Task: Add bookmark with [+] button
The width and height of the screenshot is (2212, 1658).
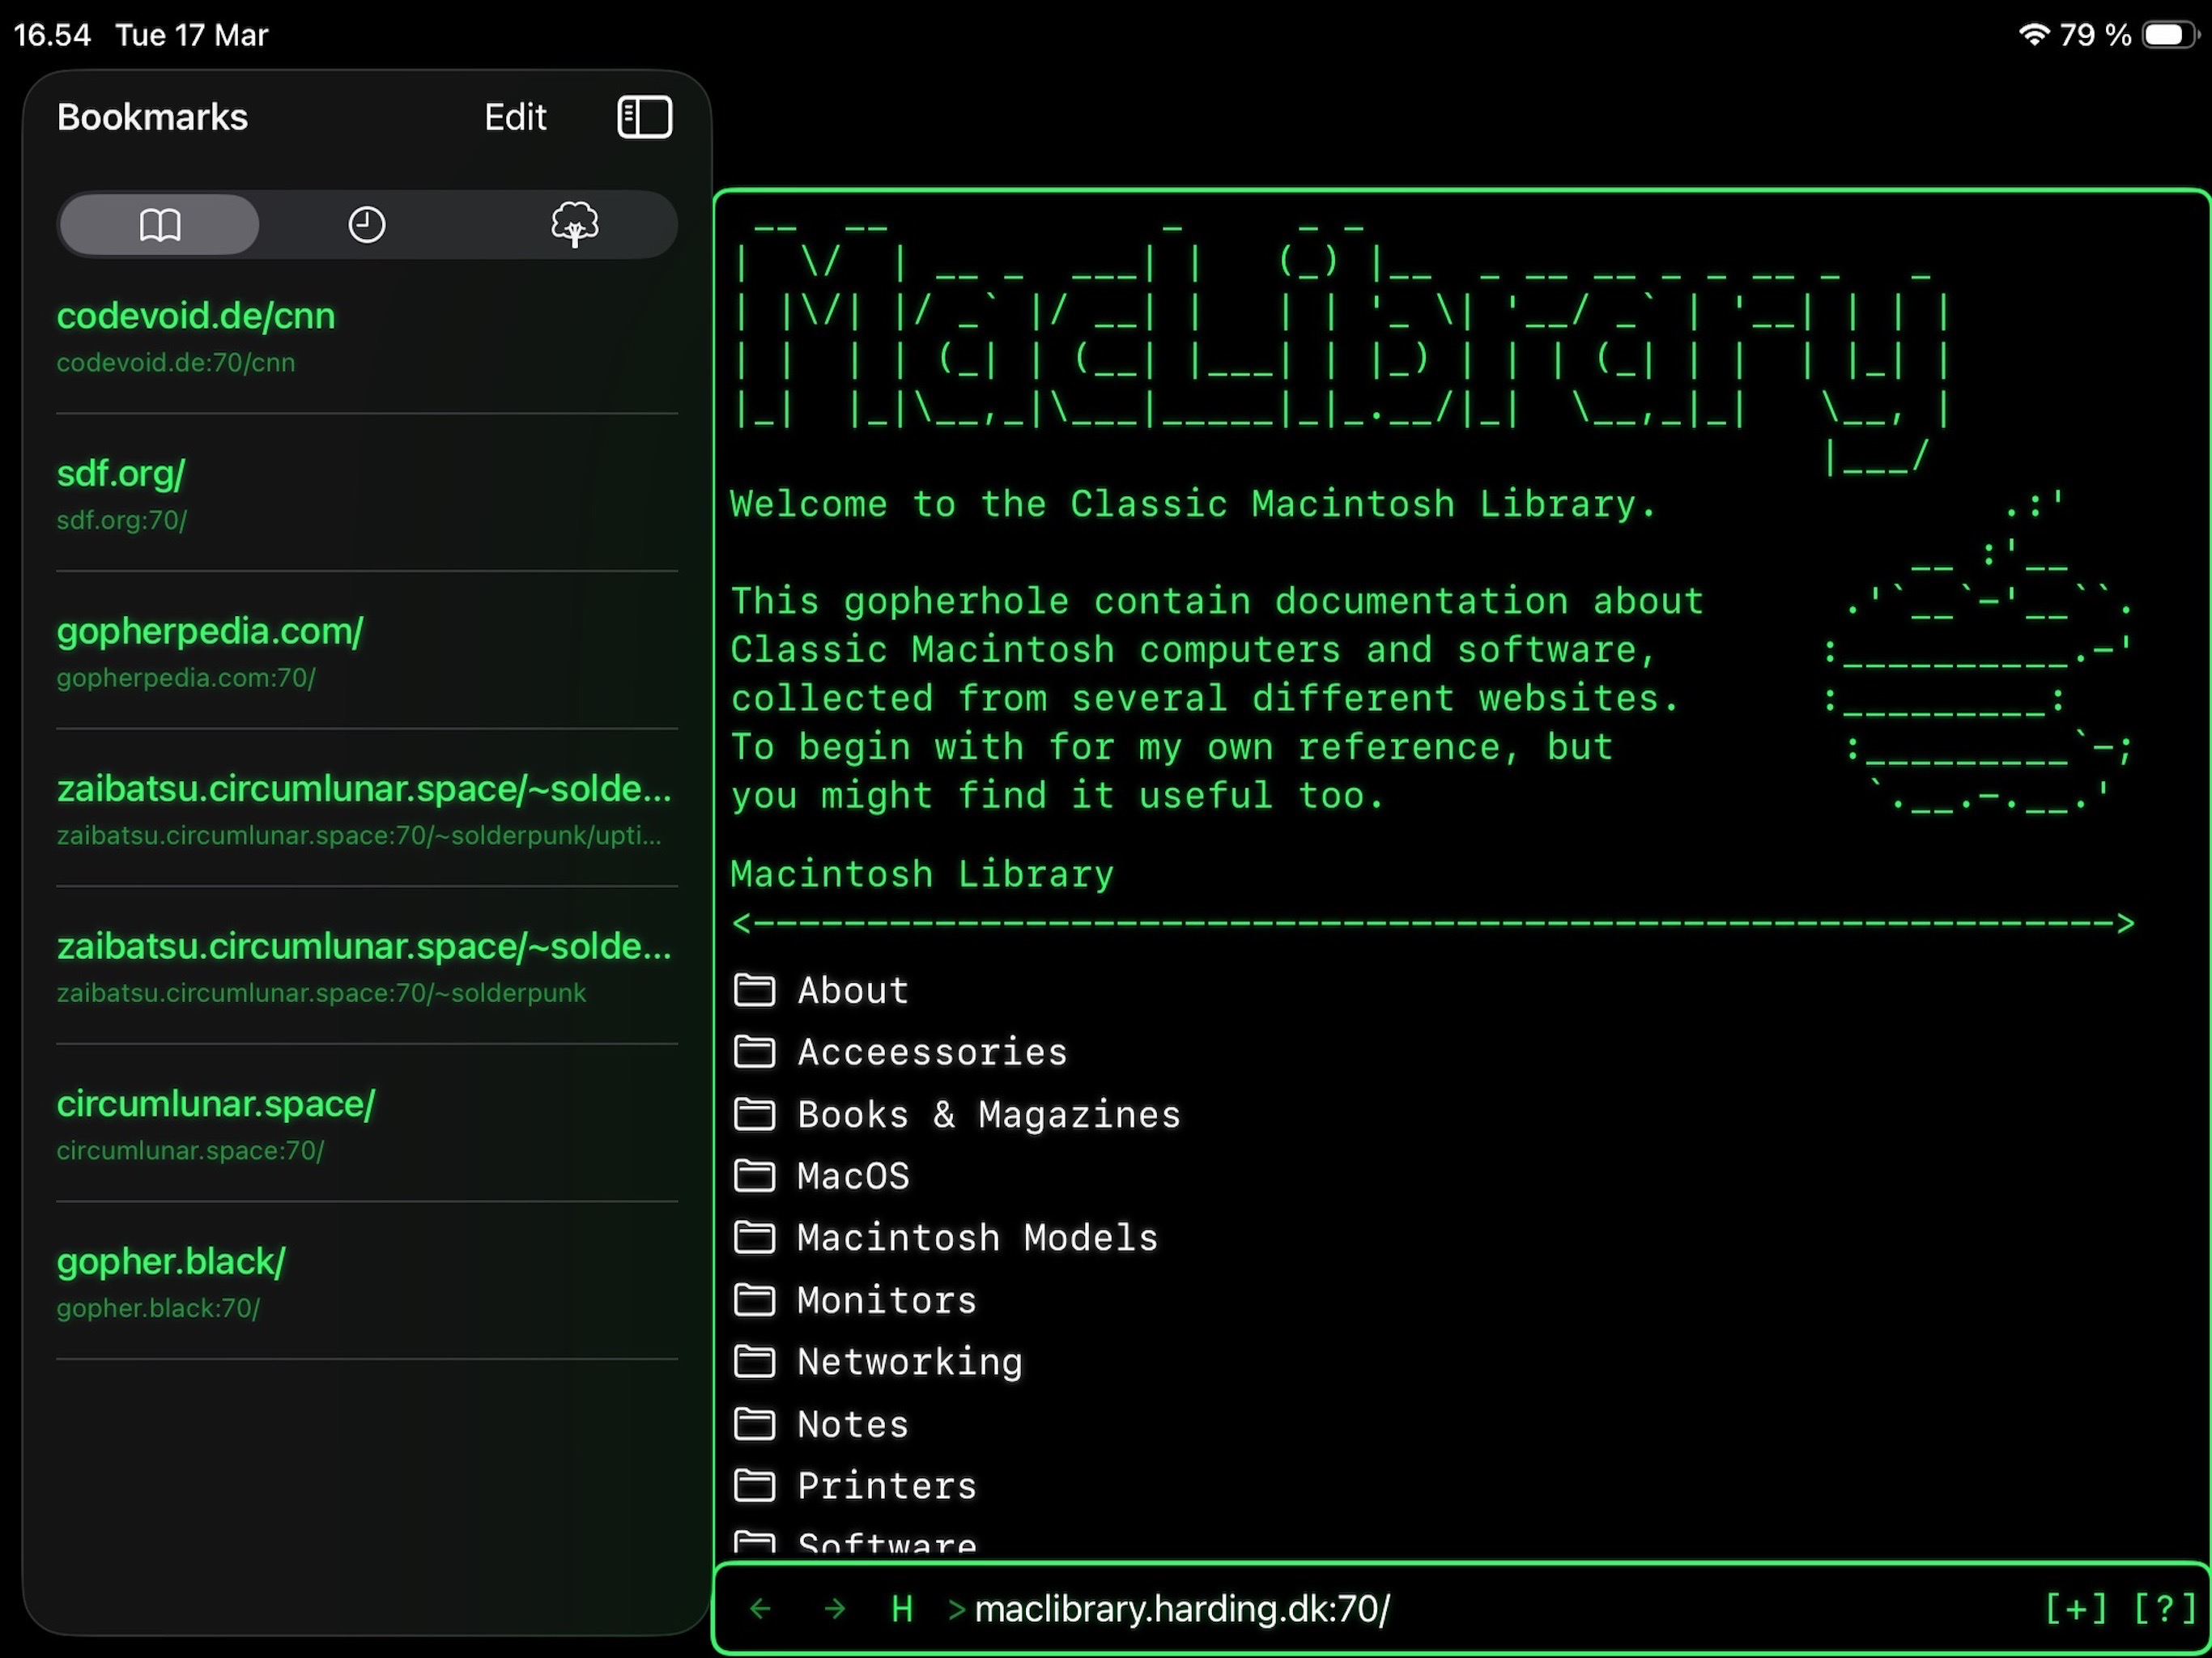Action: pyautogui.click(x=2075, y=1609)
